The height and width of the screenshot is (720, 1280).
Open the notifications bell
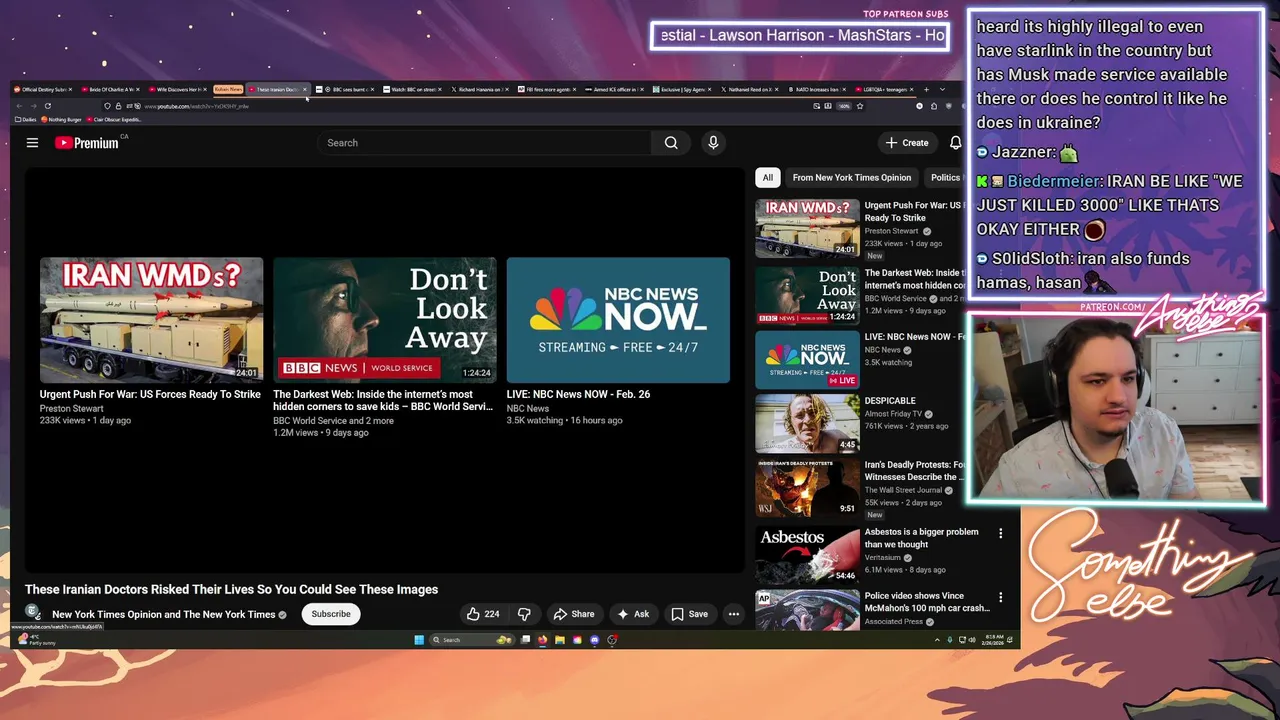point(955,143)
